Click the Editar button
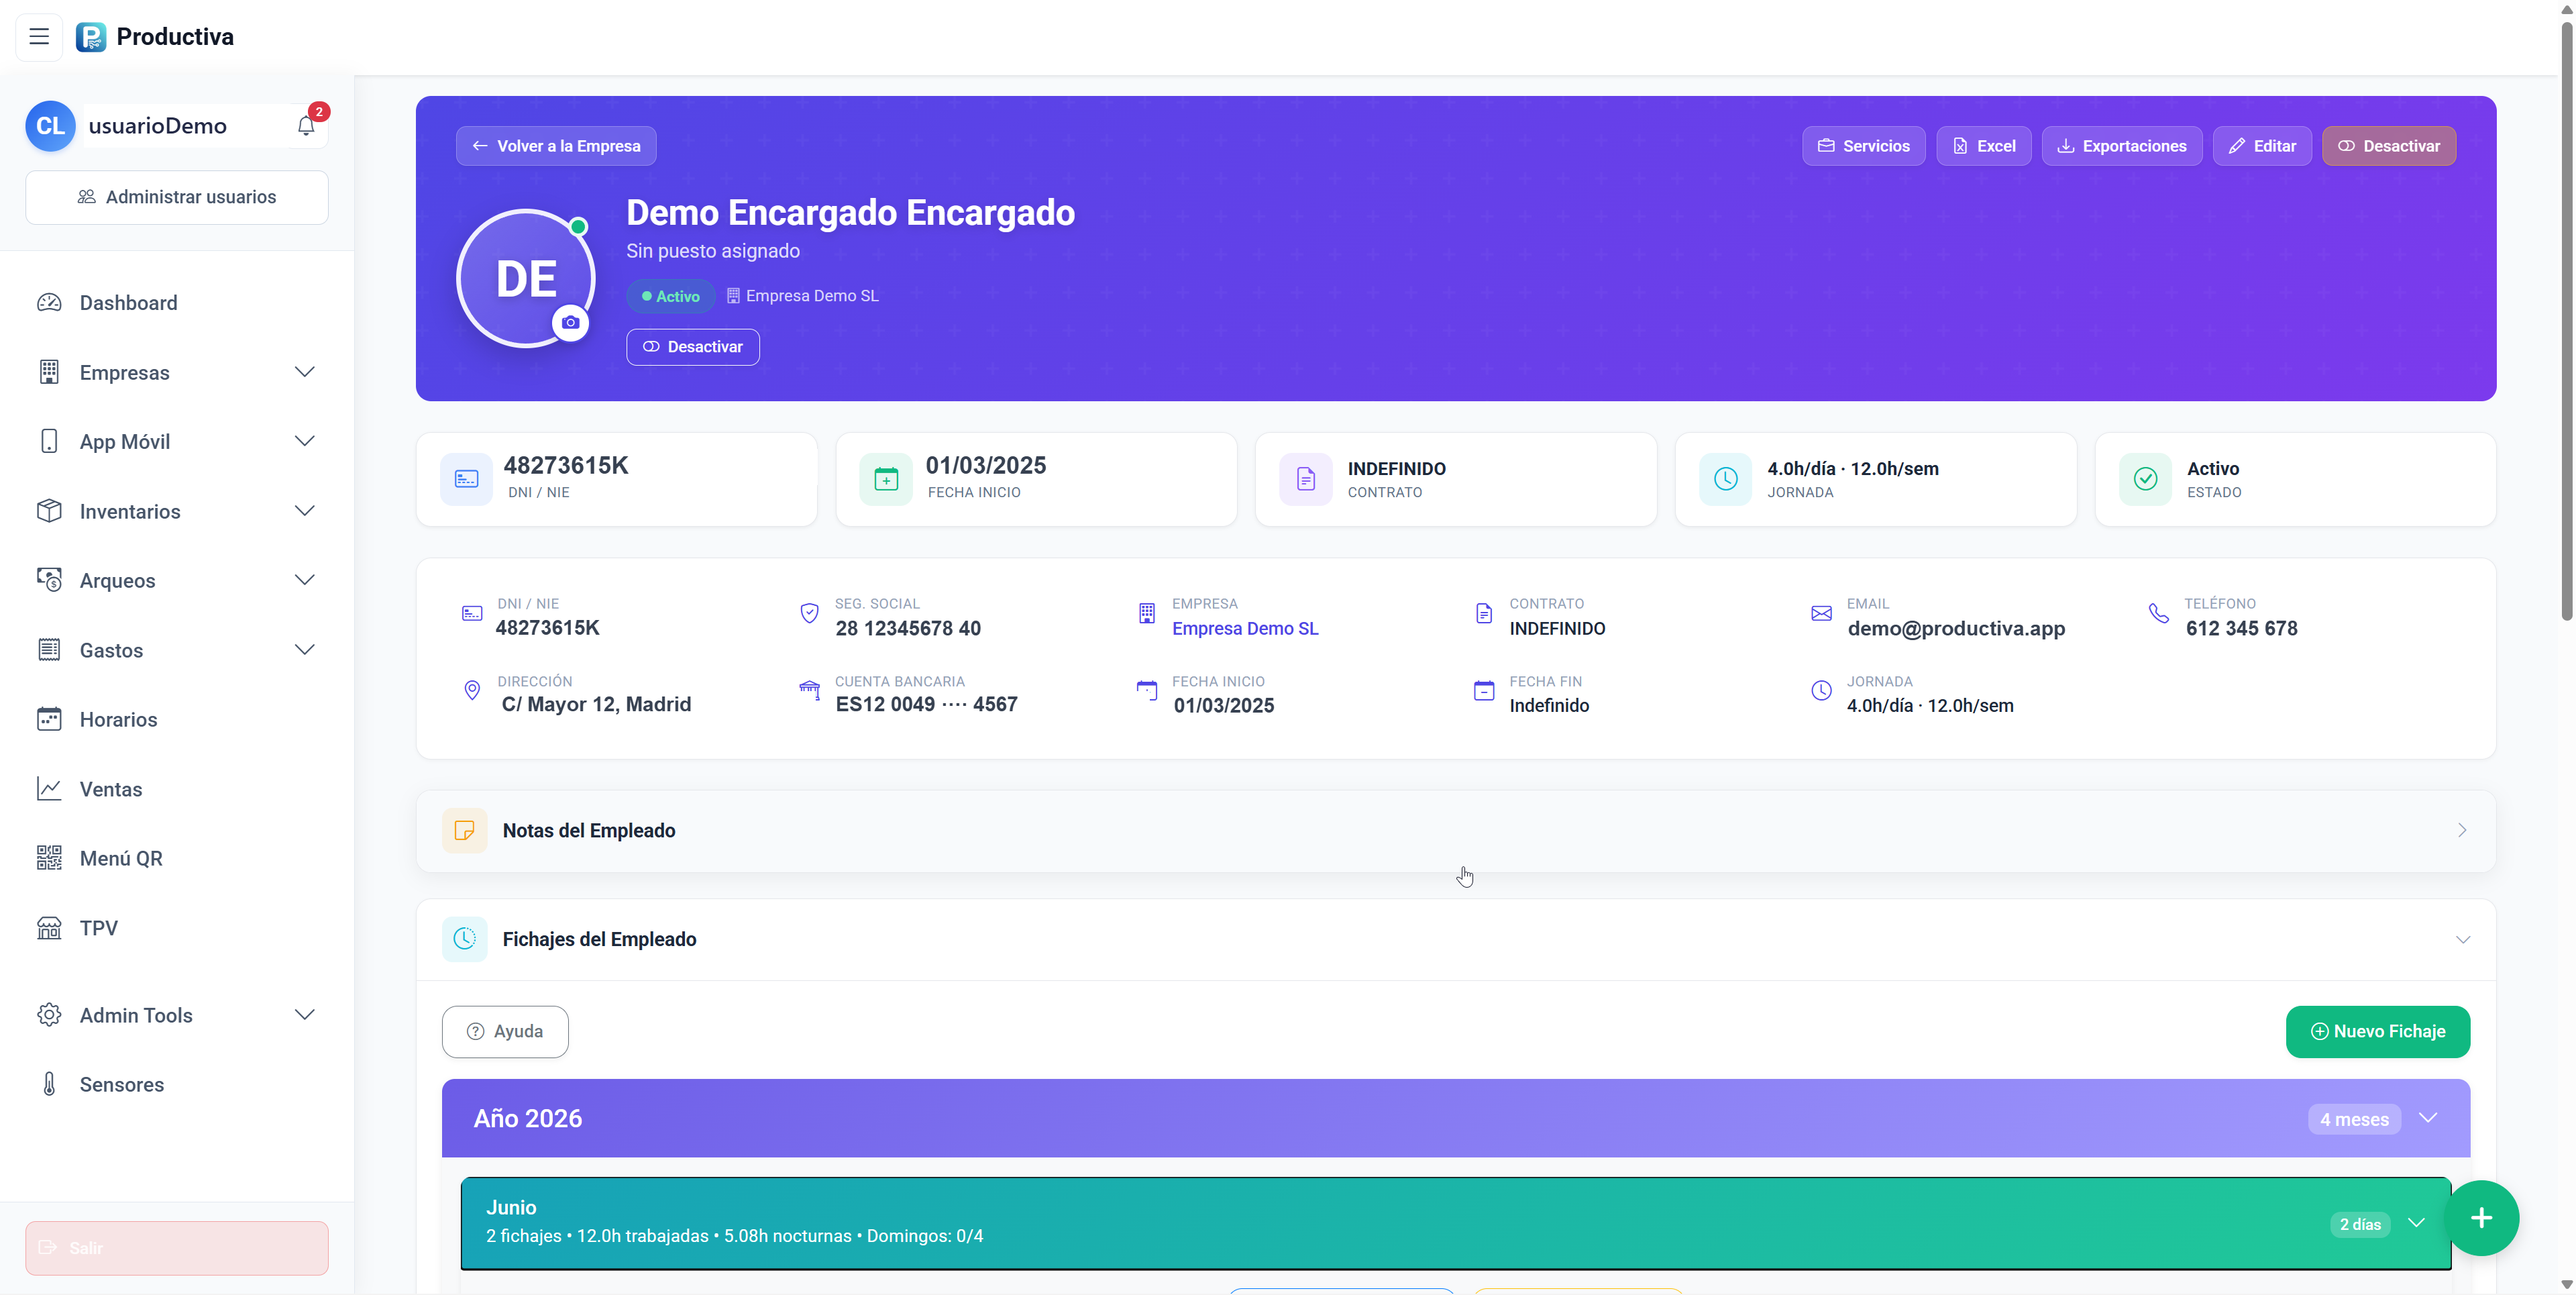 tap(2261, 146)
